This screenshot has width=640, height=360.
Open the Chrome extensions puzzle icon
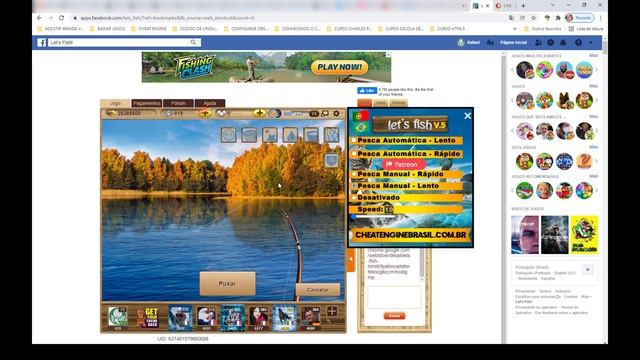(558, 18)
